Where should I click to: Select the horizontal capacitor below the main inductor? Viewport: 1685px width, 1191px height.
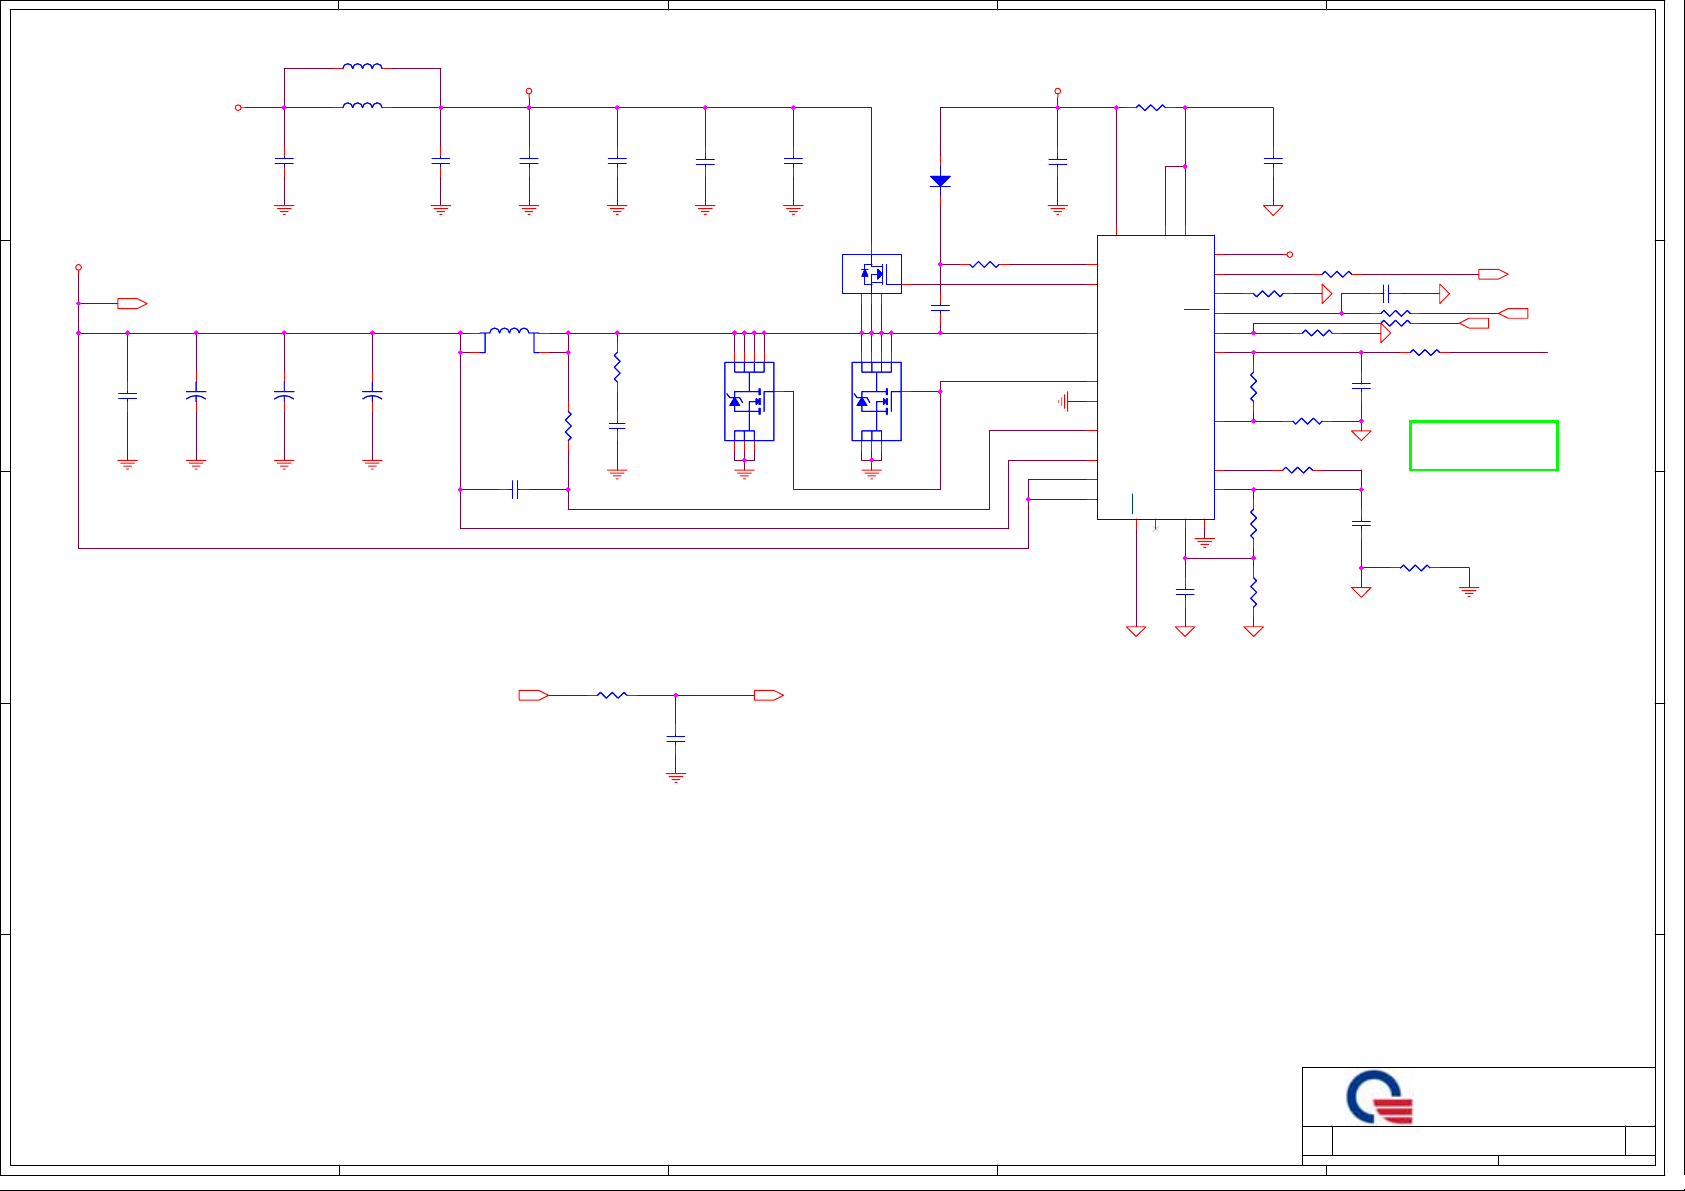[x=515, y=489]
